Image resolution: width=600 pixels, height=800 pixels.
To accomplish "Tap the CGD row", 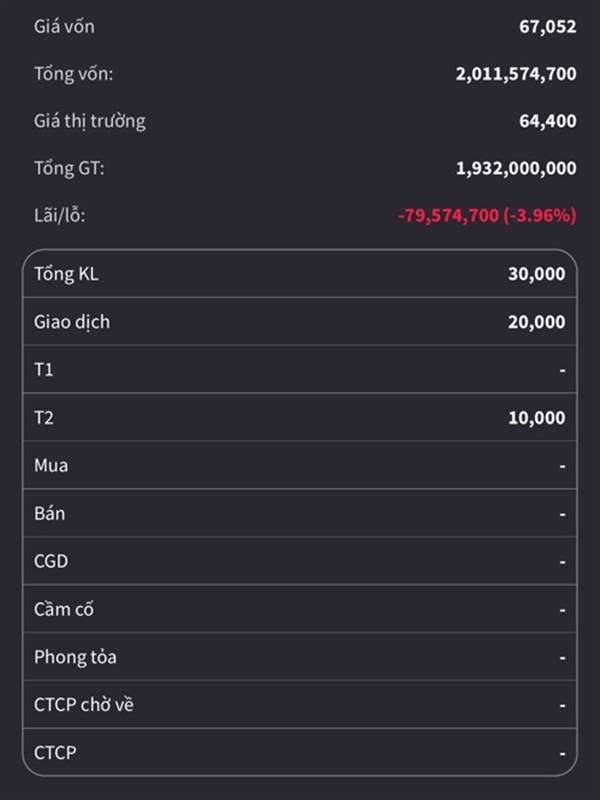I will [300, 561].
